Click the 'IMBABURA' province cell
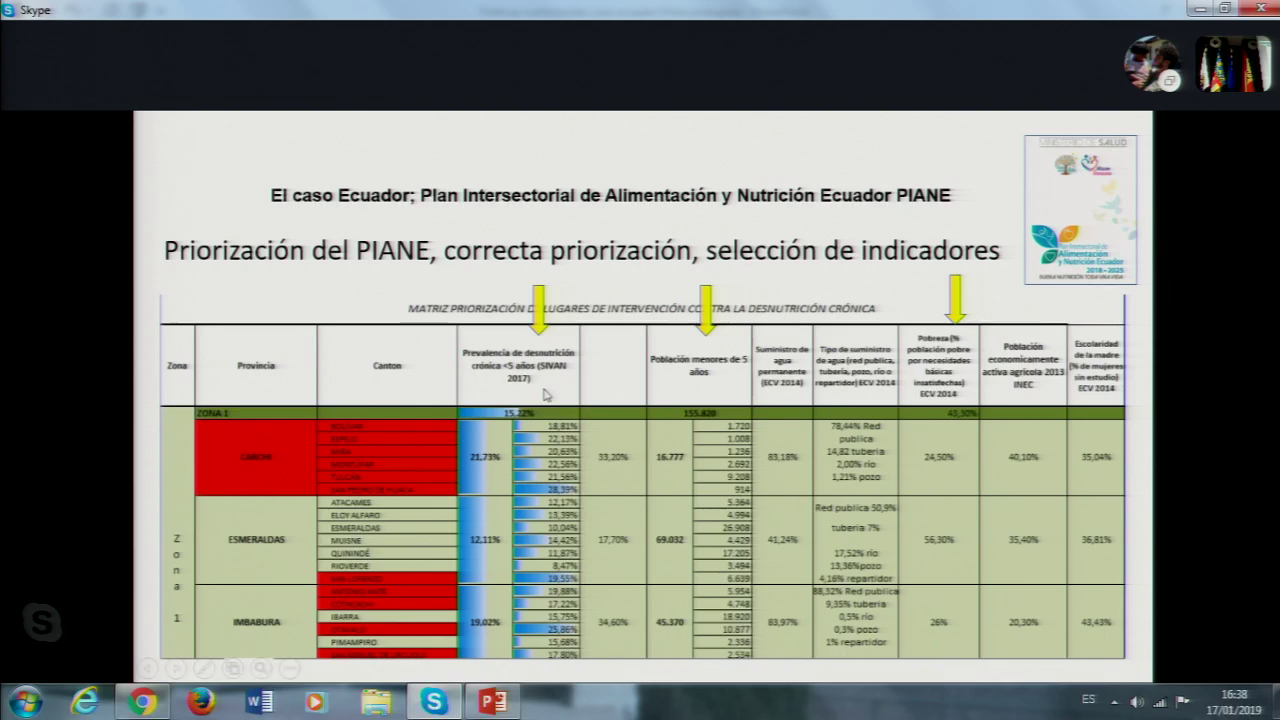Viewport: 1280px width, 720px height. click(256, 622)
